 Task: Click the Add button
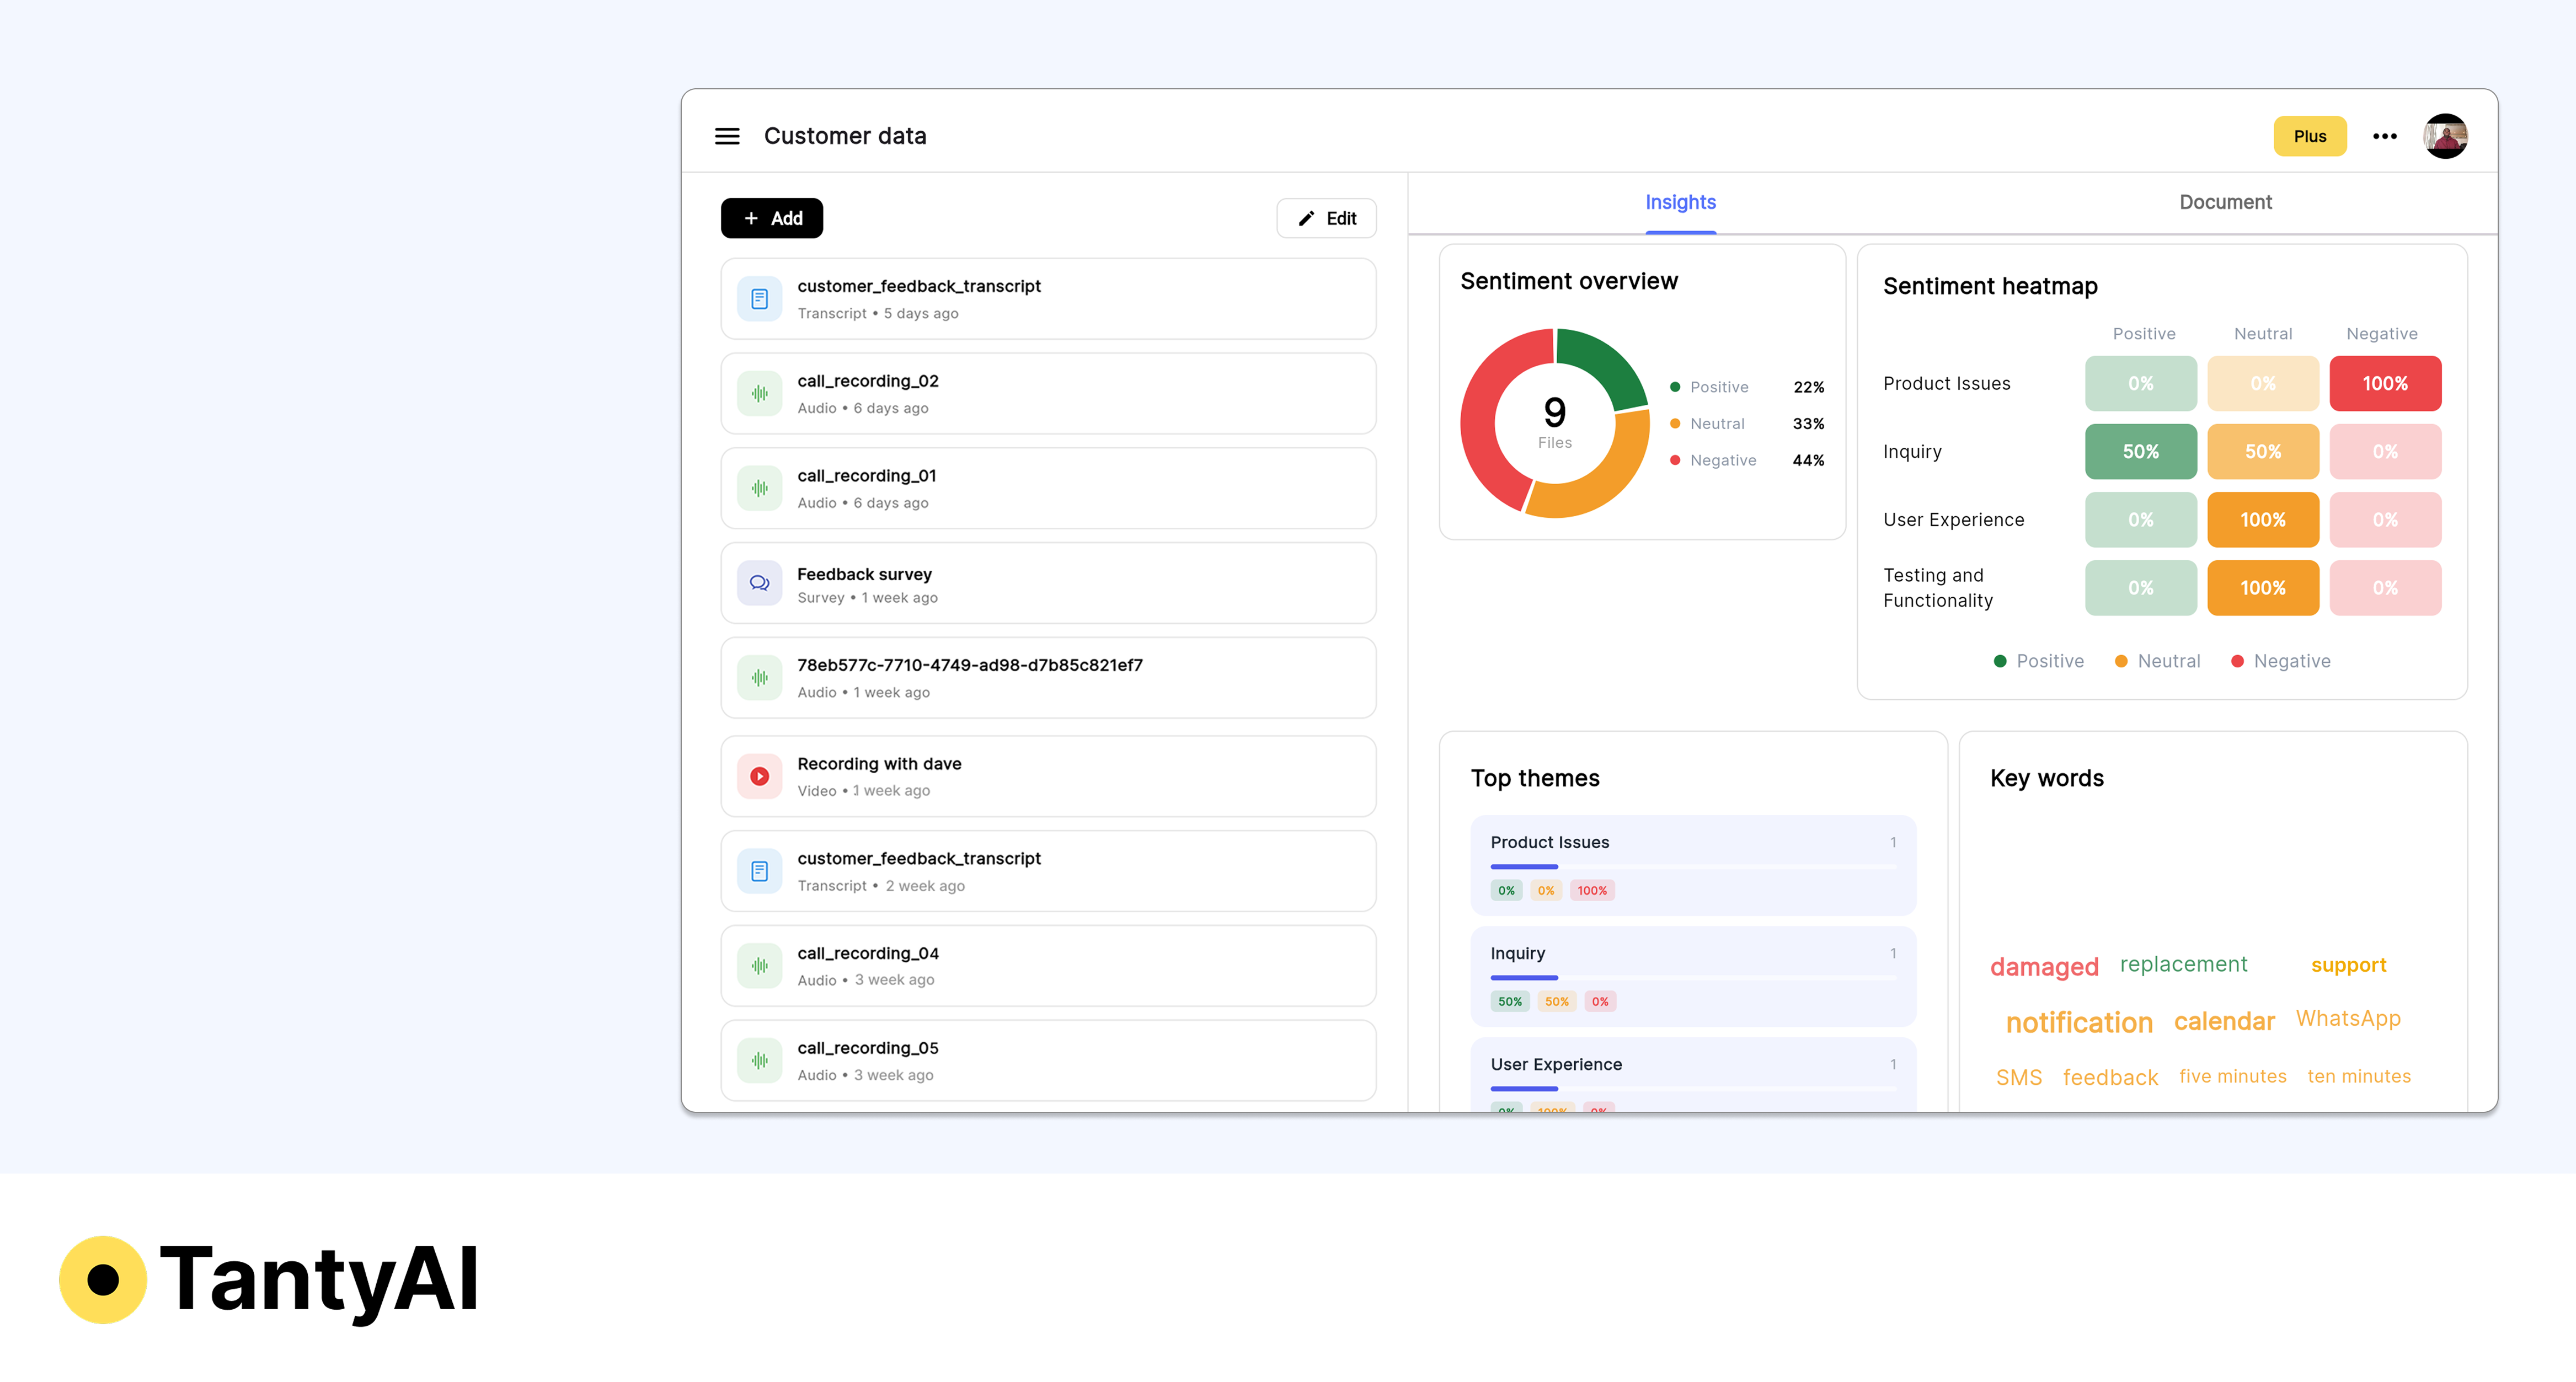[772, 218]
